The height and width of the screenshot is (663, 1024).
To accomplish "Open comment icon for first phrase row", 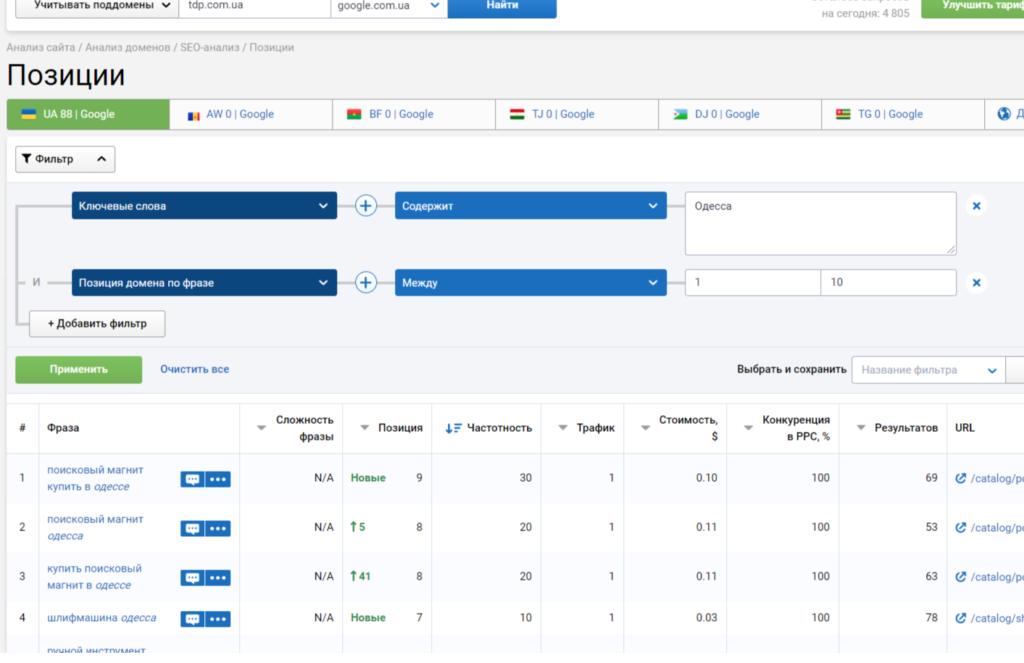I will 192,479.
